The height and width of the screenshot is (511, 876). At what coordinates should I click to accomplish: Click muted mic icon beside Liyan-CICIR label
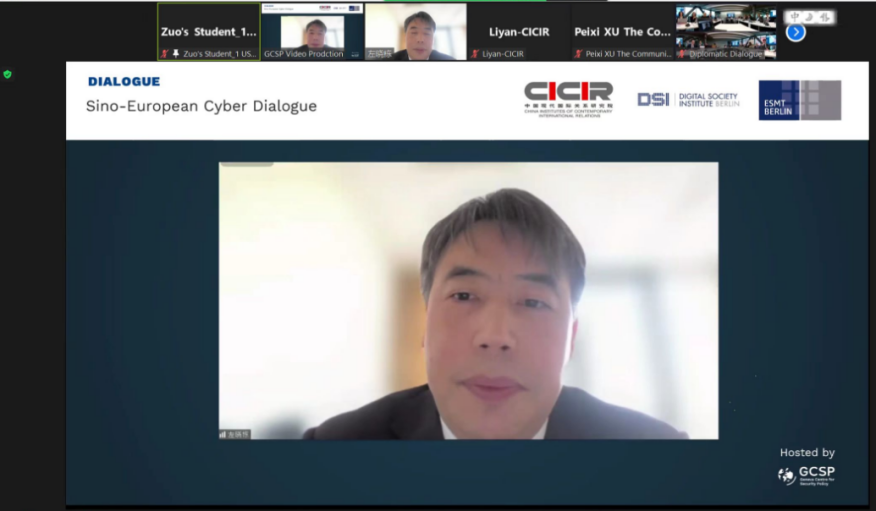point(475,54)
